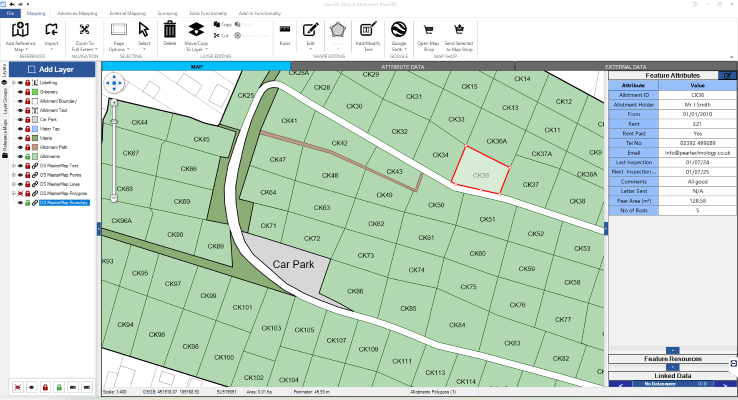The image size is (738, 400).
Task: Click the Greenery layer color swatch
Action: tap(35, 92)
